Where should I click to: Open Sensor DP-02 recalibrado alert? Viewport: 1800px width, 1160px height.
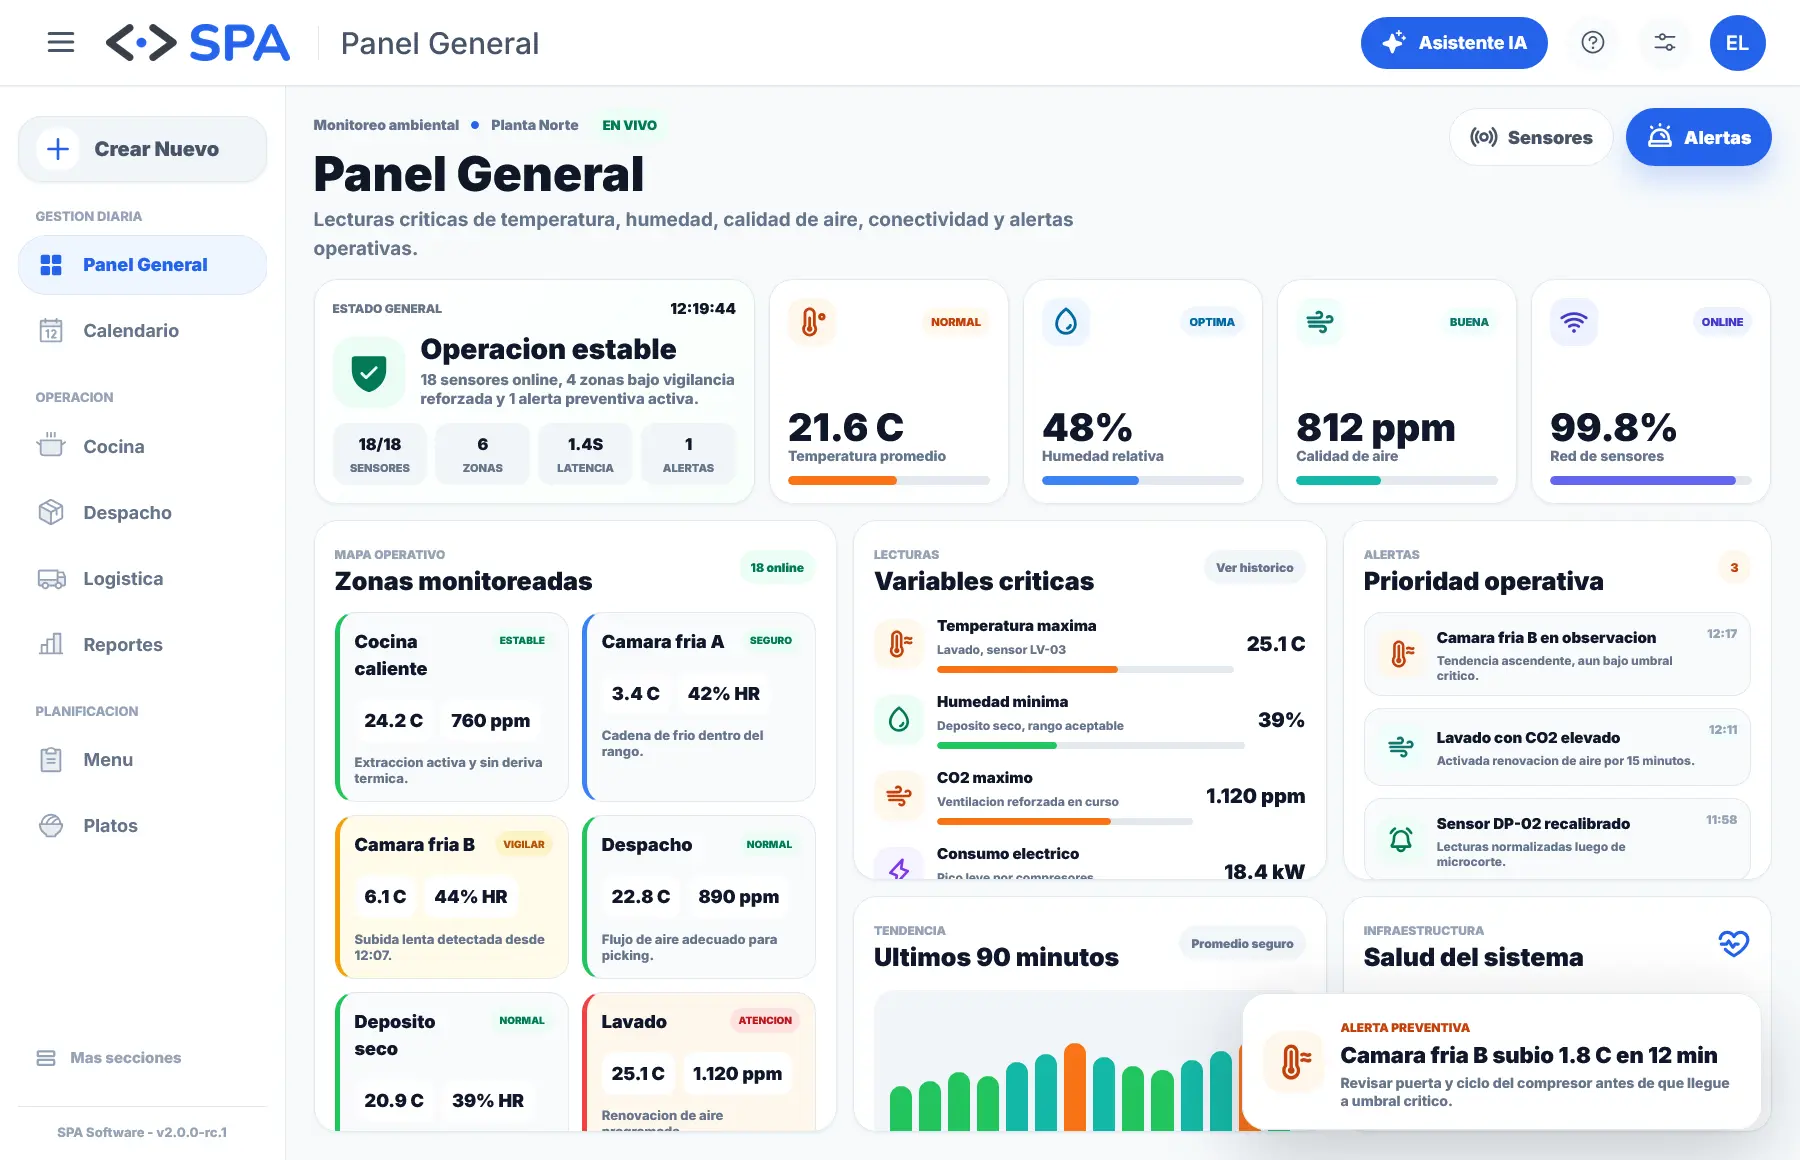click(1557, 839)
